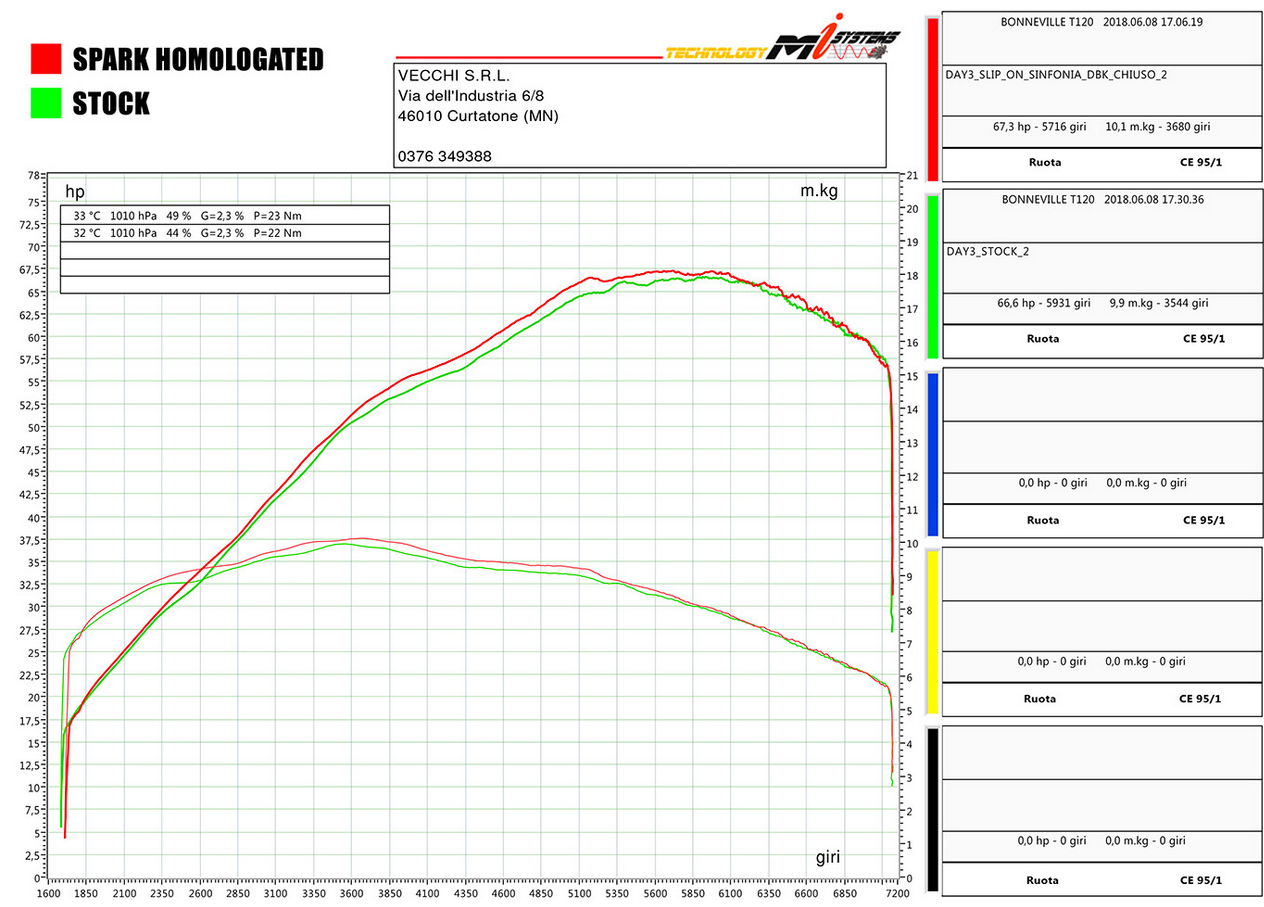The image size is (1264, 907).
Task: Click the red square beside SPARK HOMOLOGATED
Action: [46, 59]
